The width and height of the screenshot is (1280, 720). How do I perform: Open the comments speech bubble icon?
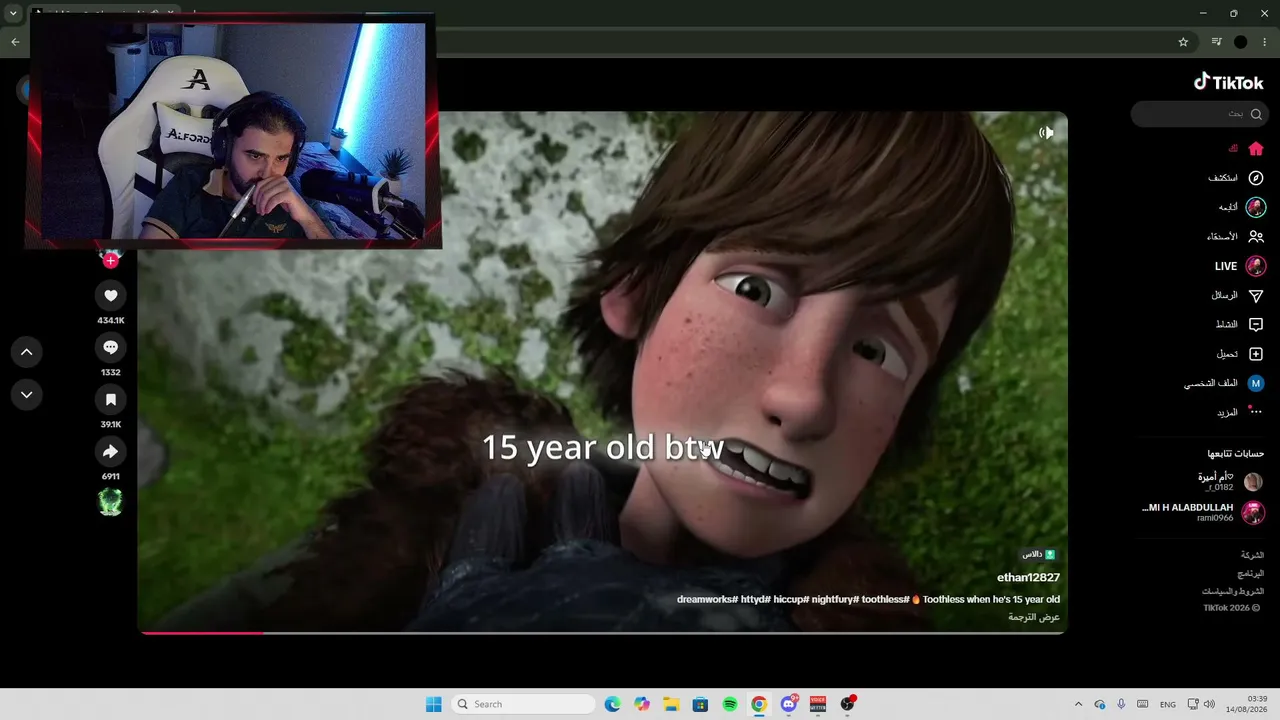tap(111, 347)
